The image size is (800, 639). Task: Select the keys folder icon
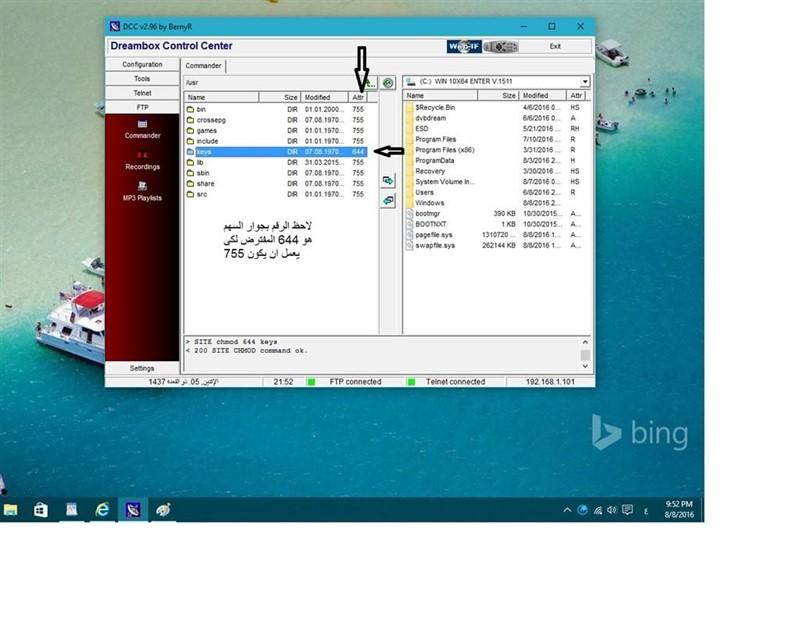click(x=190, y=152)
